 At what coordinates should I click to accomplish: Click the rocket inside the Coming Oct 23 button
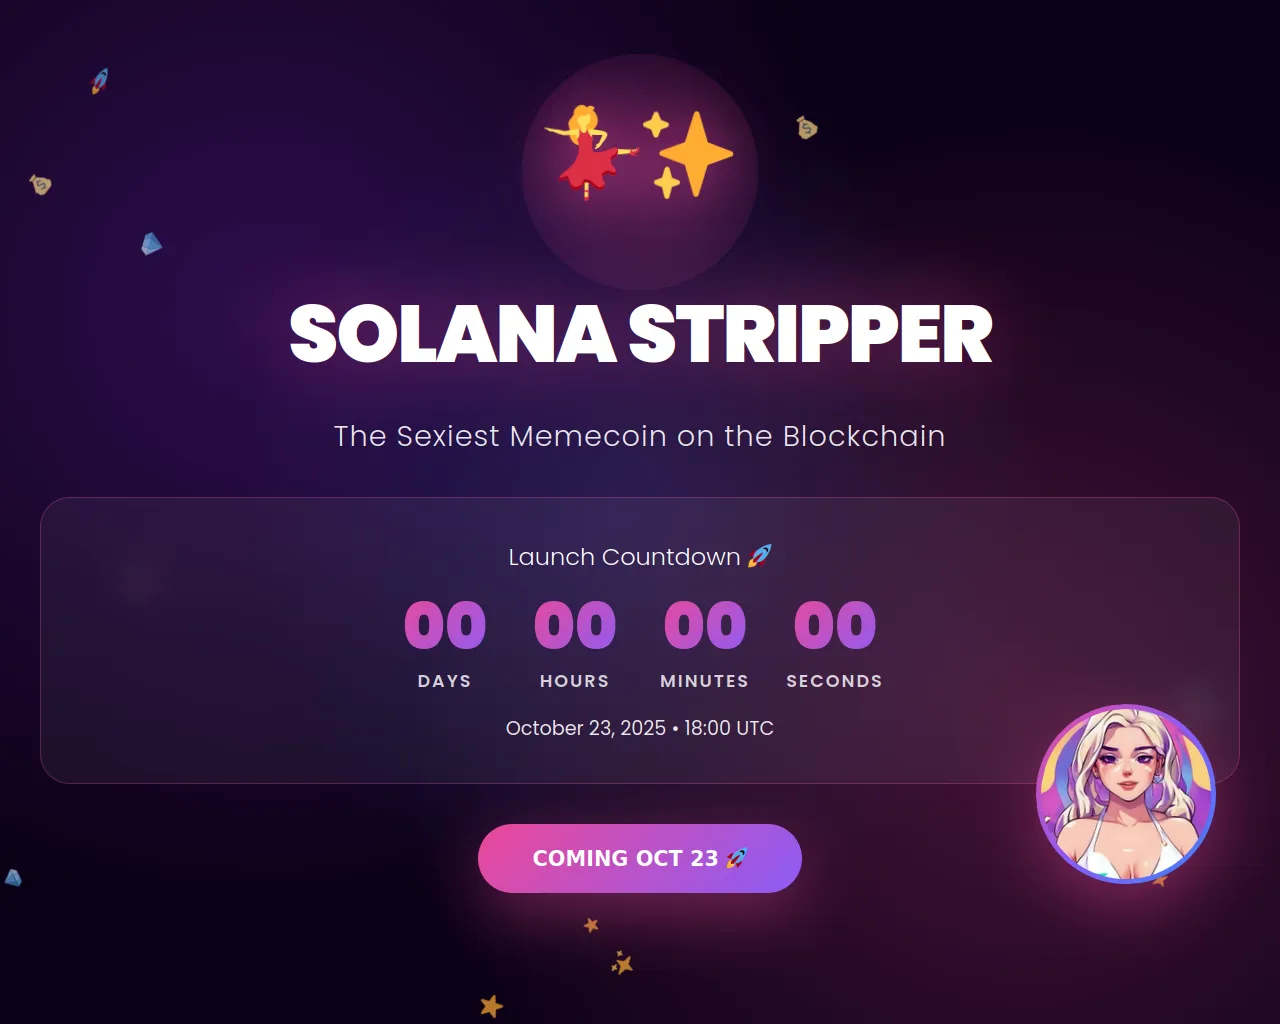pyautogui.click(x=737, y=858)
